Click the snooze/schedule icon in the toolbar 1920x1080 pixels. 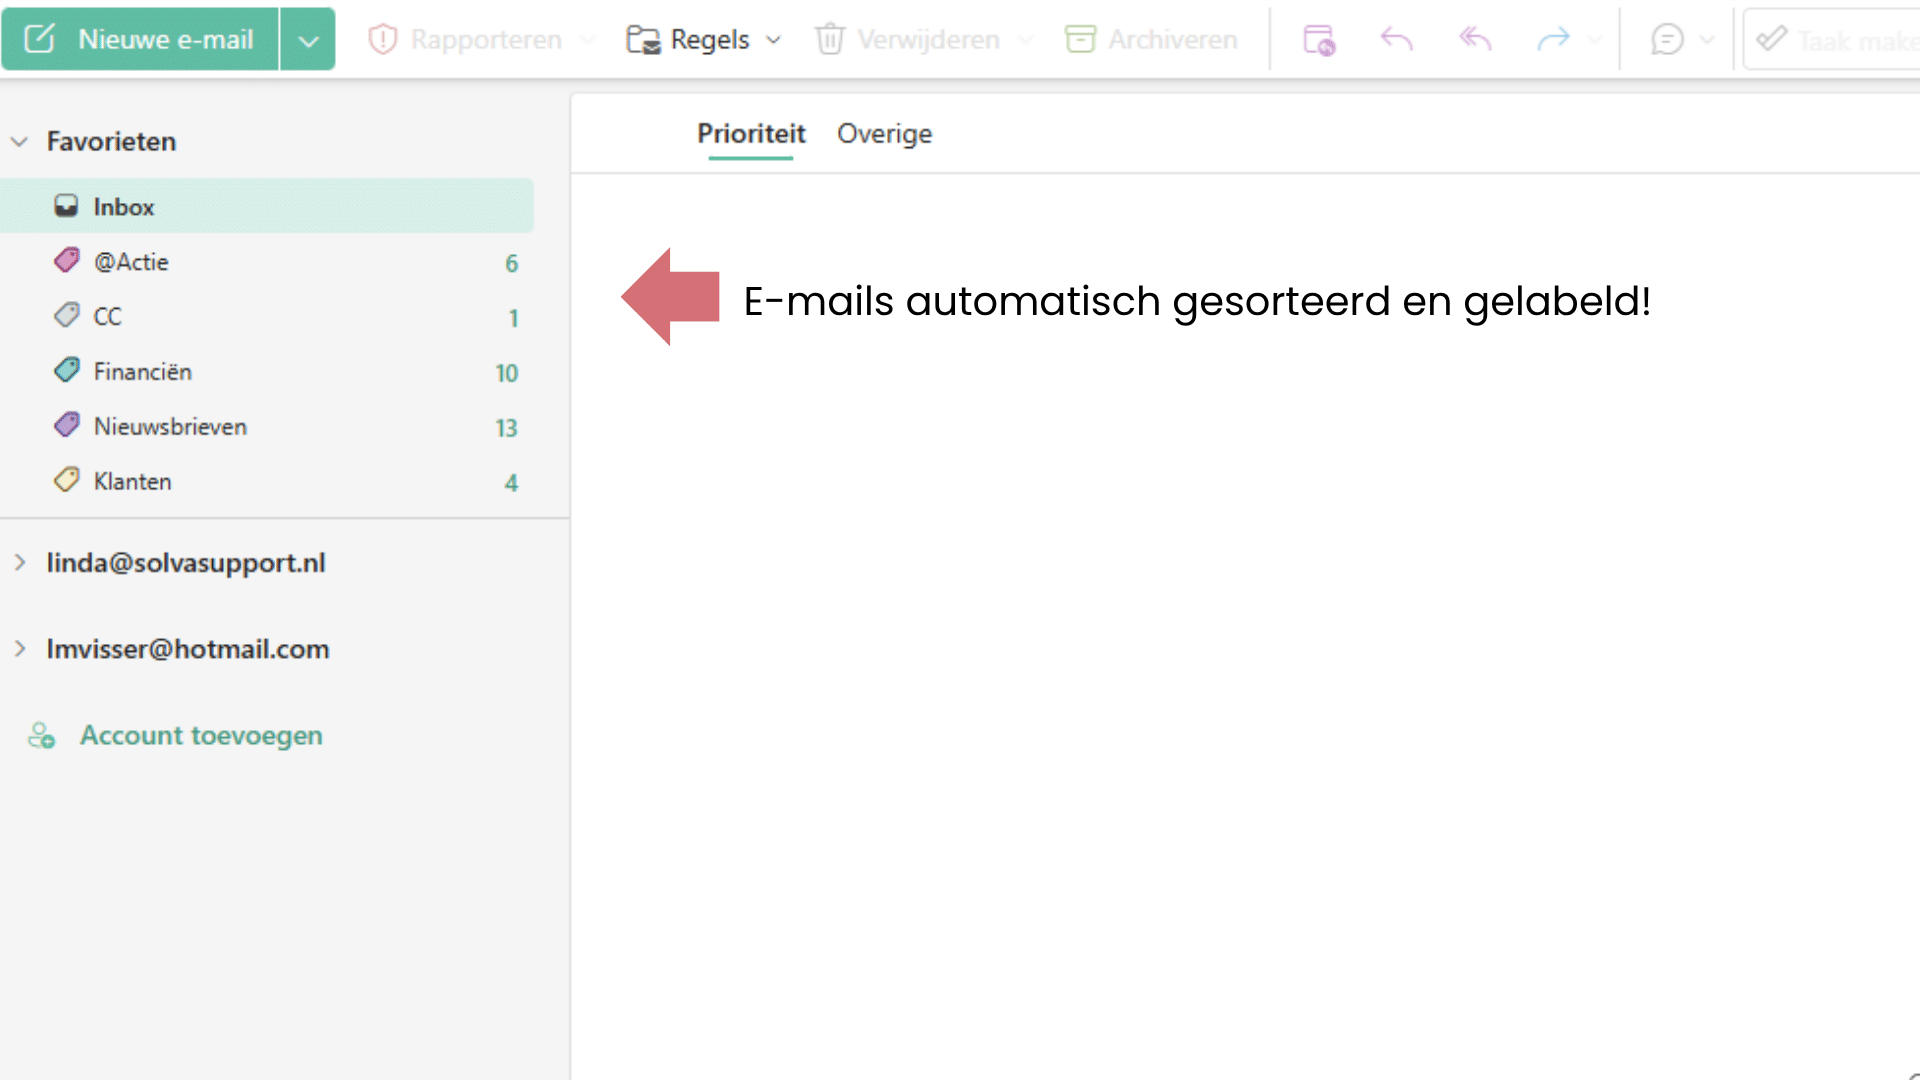(1317, 39)
